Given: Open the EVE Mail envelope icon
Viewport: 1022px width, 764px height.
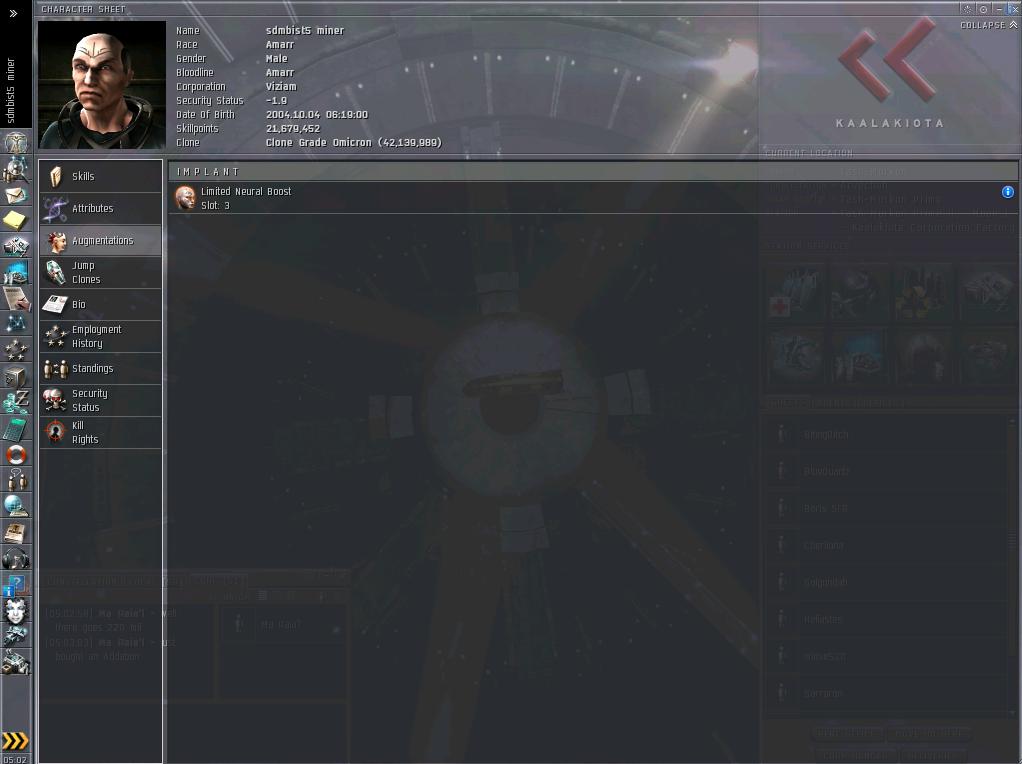Looking at the screenshot, I should click(x=15, y=195).
